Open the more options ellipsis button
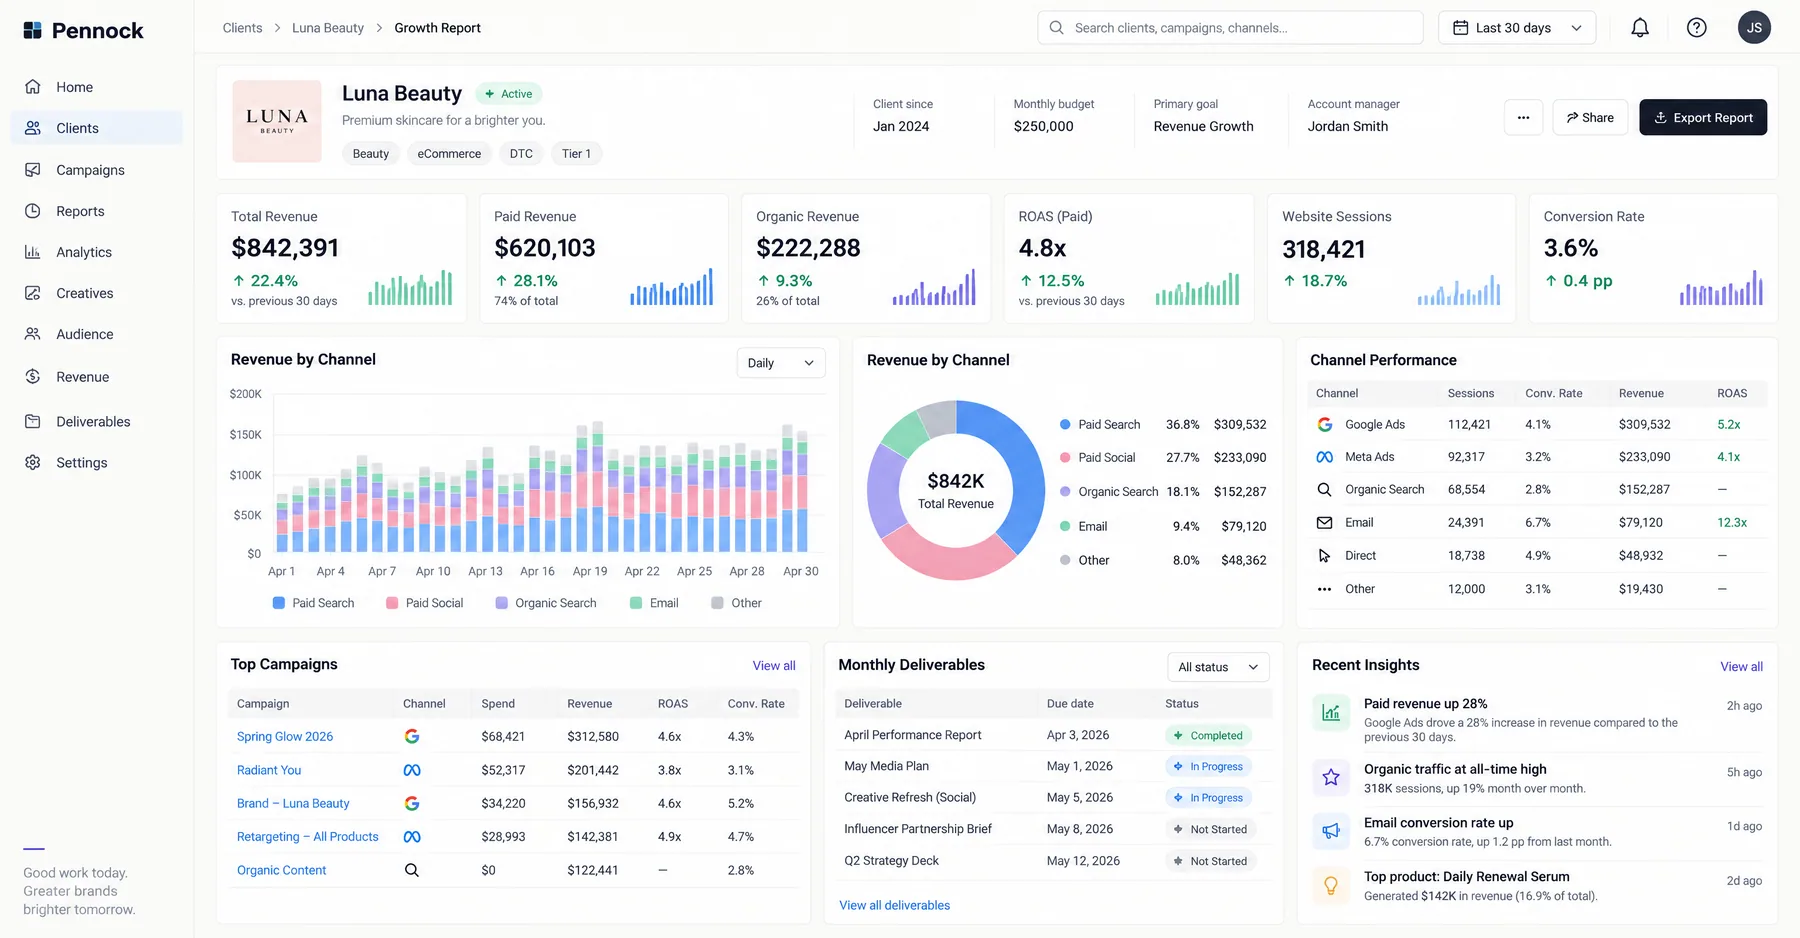The height and width of the screenshot is (938, 1800). [x=1523, y=117]
